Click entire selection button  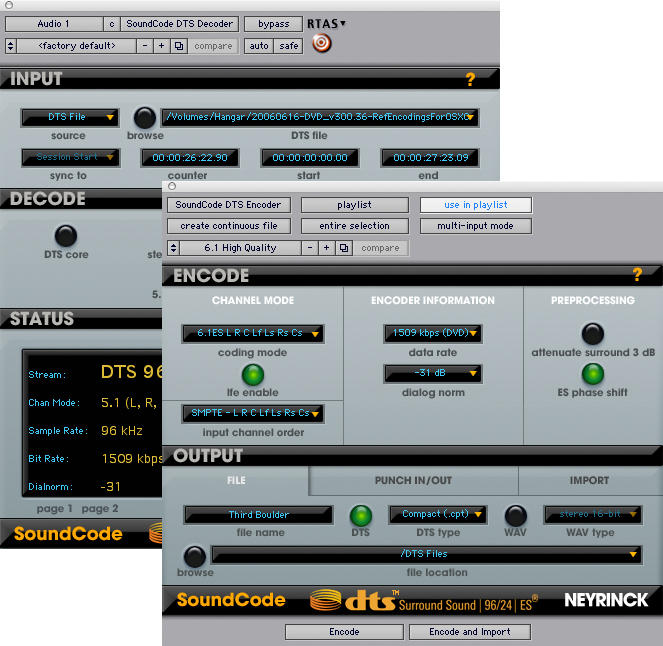pyautogui.click(x=354, y=226)
